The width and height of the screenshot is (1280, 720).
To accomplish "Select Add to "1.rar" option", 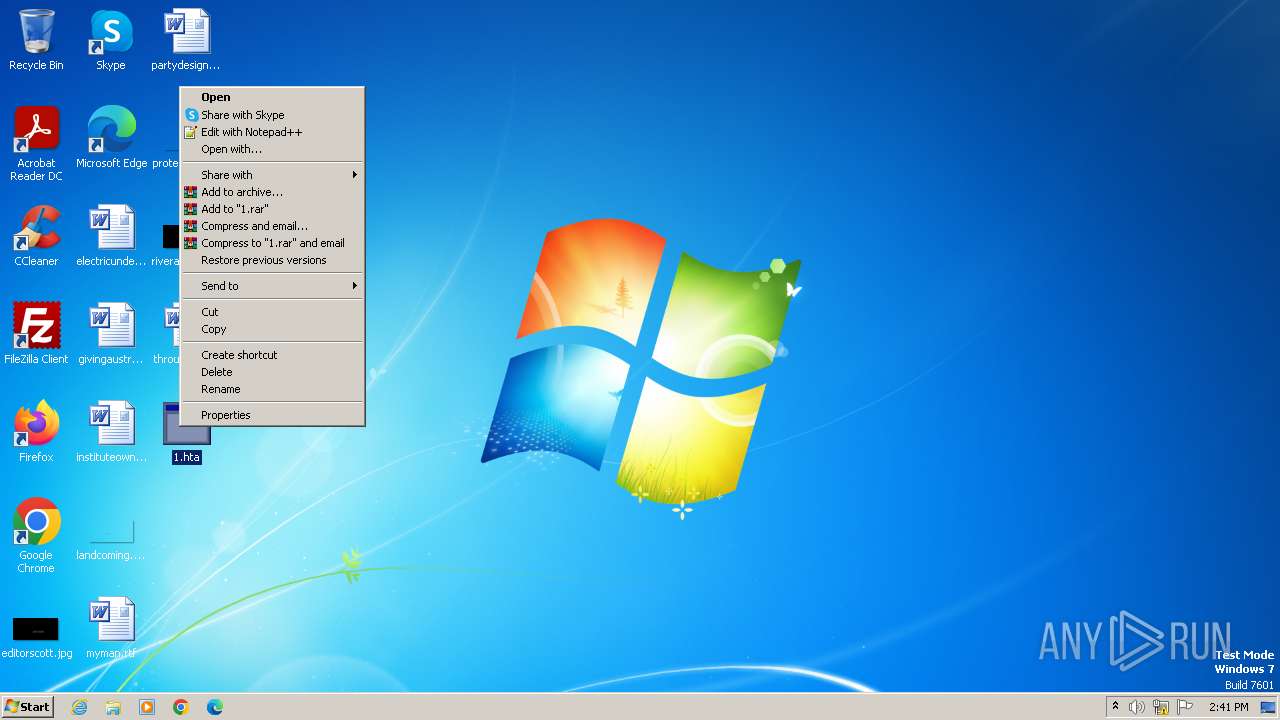I will tap(272, 209).
